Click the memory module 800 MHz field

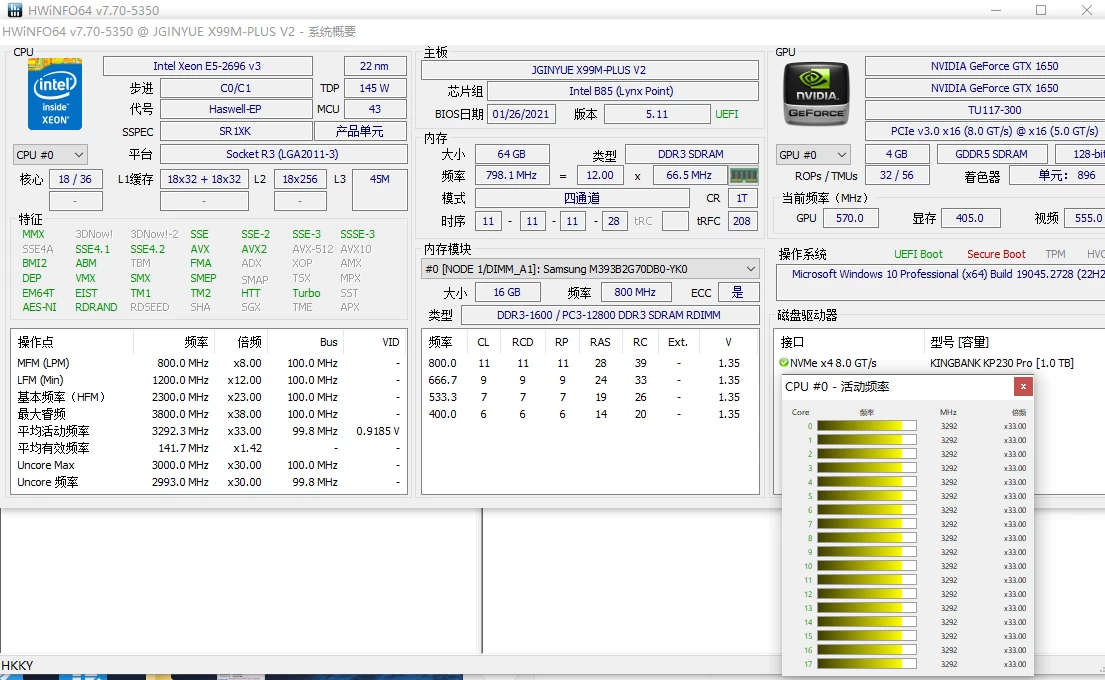coord(635,292)
